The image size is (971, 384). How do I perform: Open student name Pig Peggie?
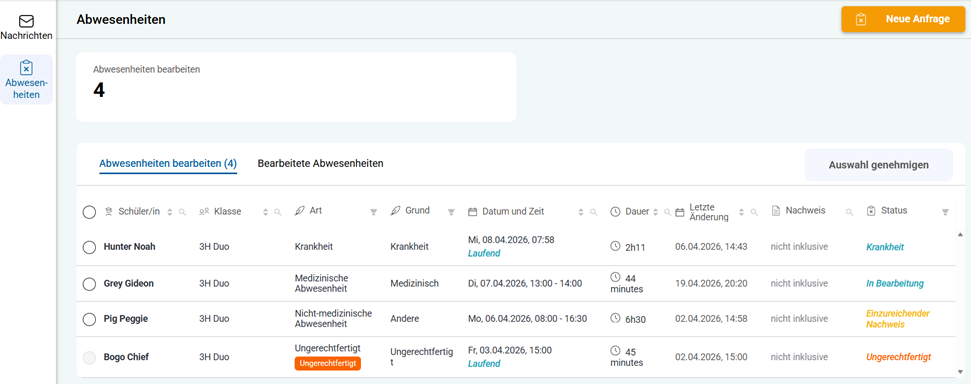[x=126, y=318]
